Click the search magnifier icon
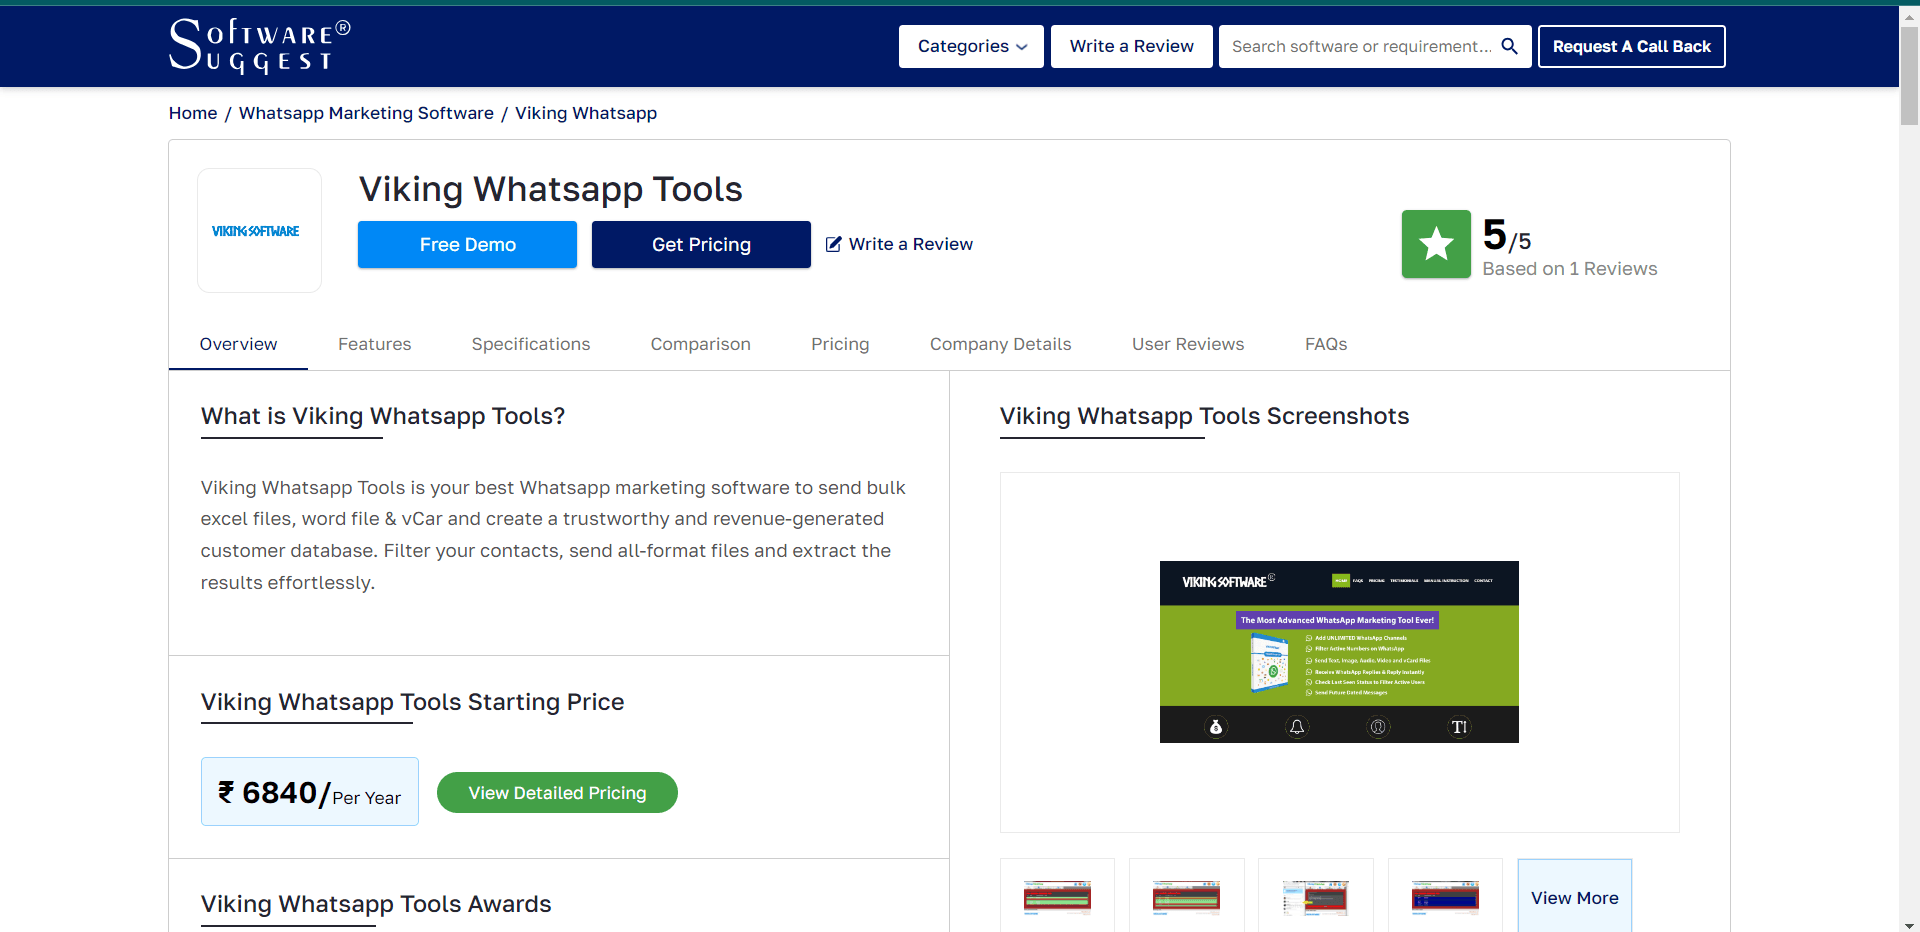1920x932 pixels. [1509, 46]
